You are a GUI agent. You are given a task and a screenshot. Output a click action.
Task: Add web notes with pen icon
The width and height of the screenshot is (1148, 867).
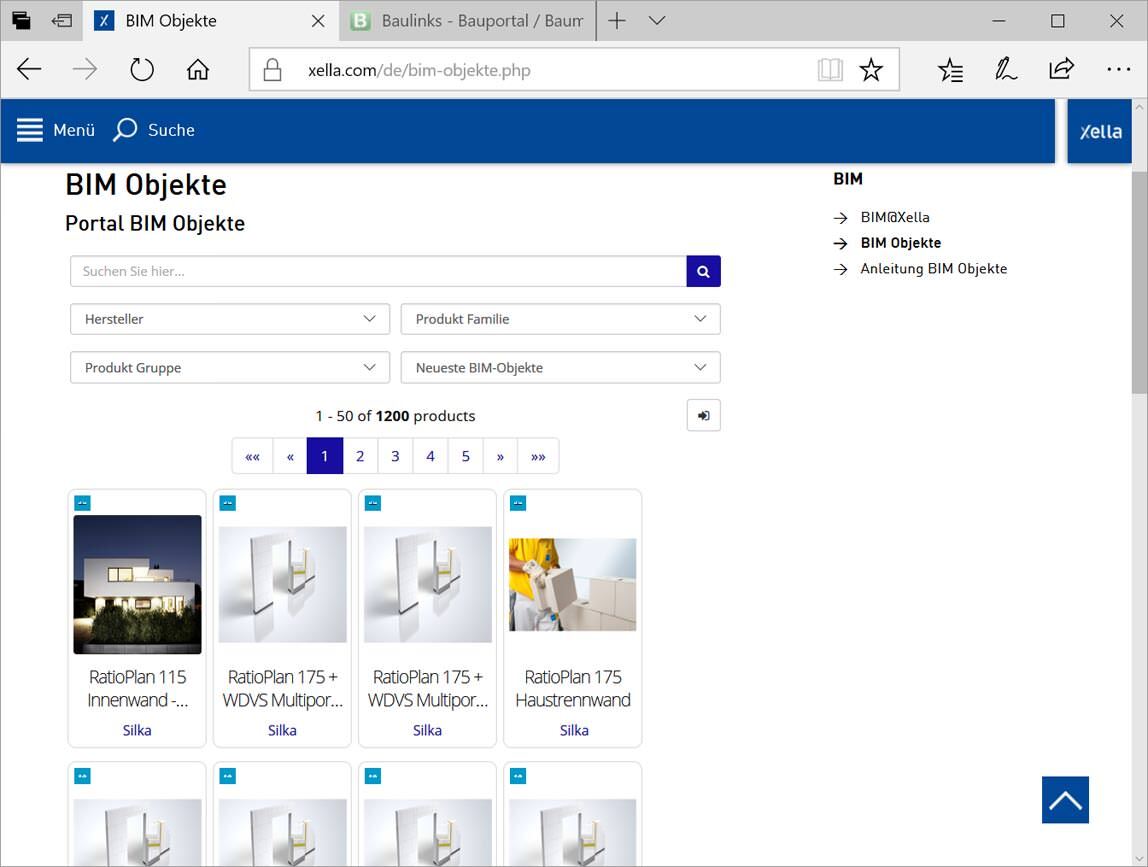1005,70
